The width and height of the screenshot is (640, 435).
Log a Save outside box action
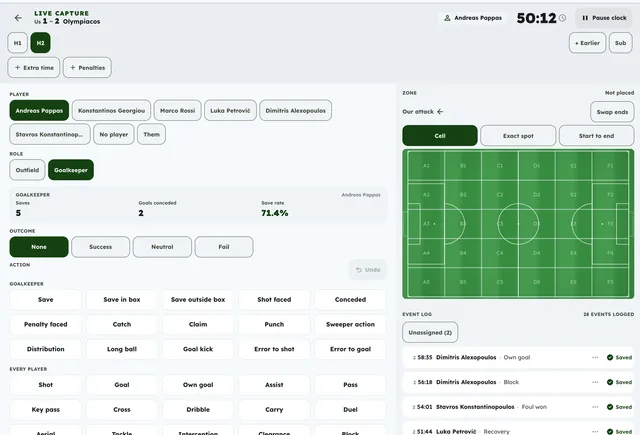tap(198, 300)
